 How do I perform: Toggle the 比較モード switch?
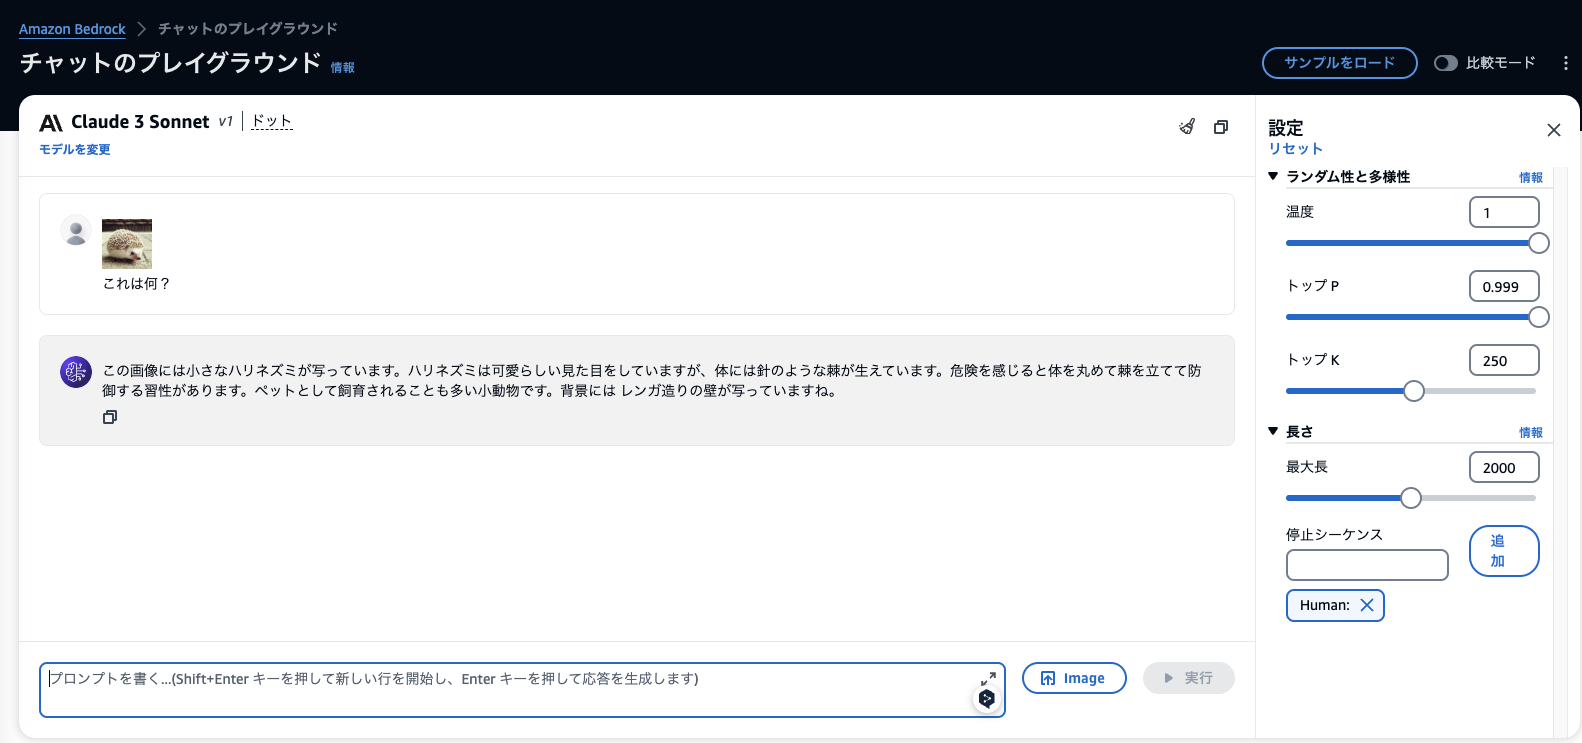[1445, 63]
